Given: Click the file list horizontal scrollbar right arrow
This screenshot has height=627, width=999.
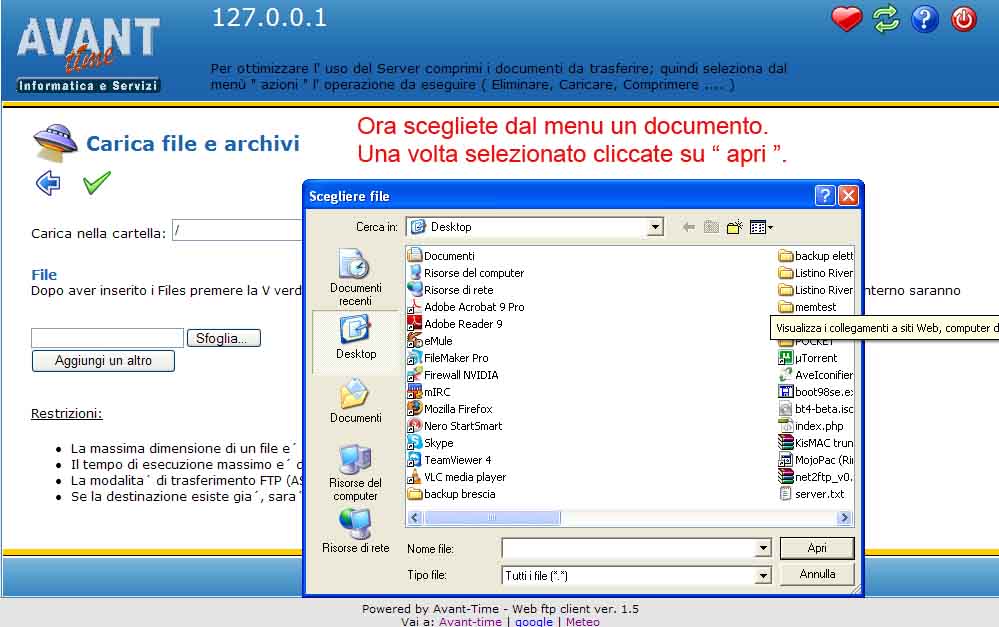Looking at the screenshot, I should pos(845,518).
